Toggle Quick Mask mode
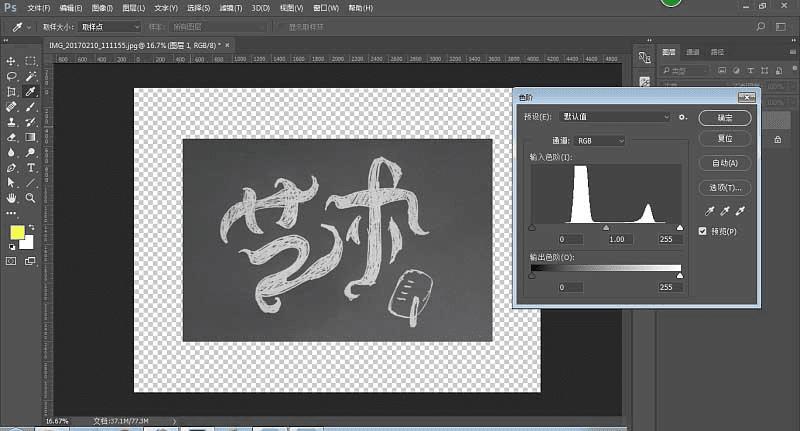 pyautogui.click(x=11, y=261)
